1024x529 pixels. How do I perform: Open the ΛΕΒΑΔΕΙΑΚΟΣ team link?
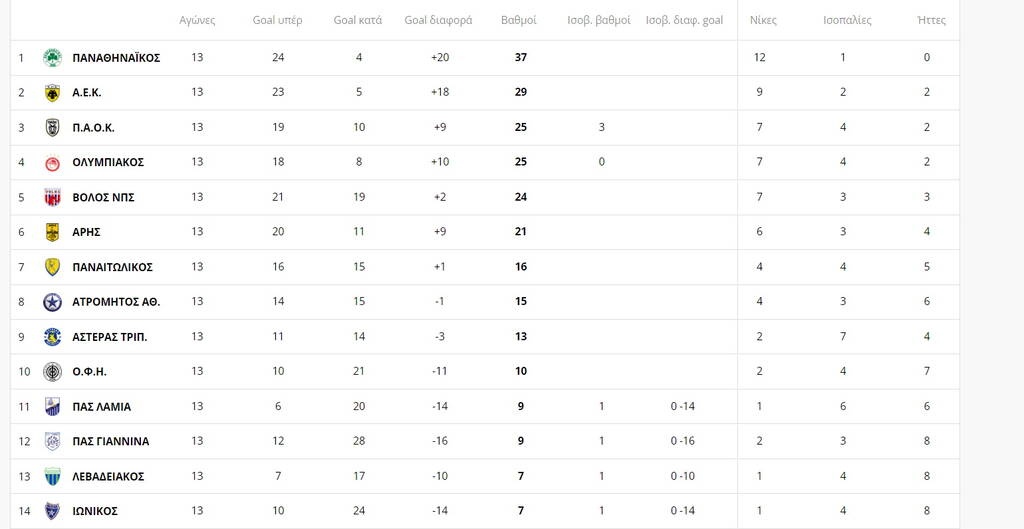tap(108, 476)
